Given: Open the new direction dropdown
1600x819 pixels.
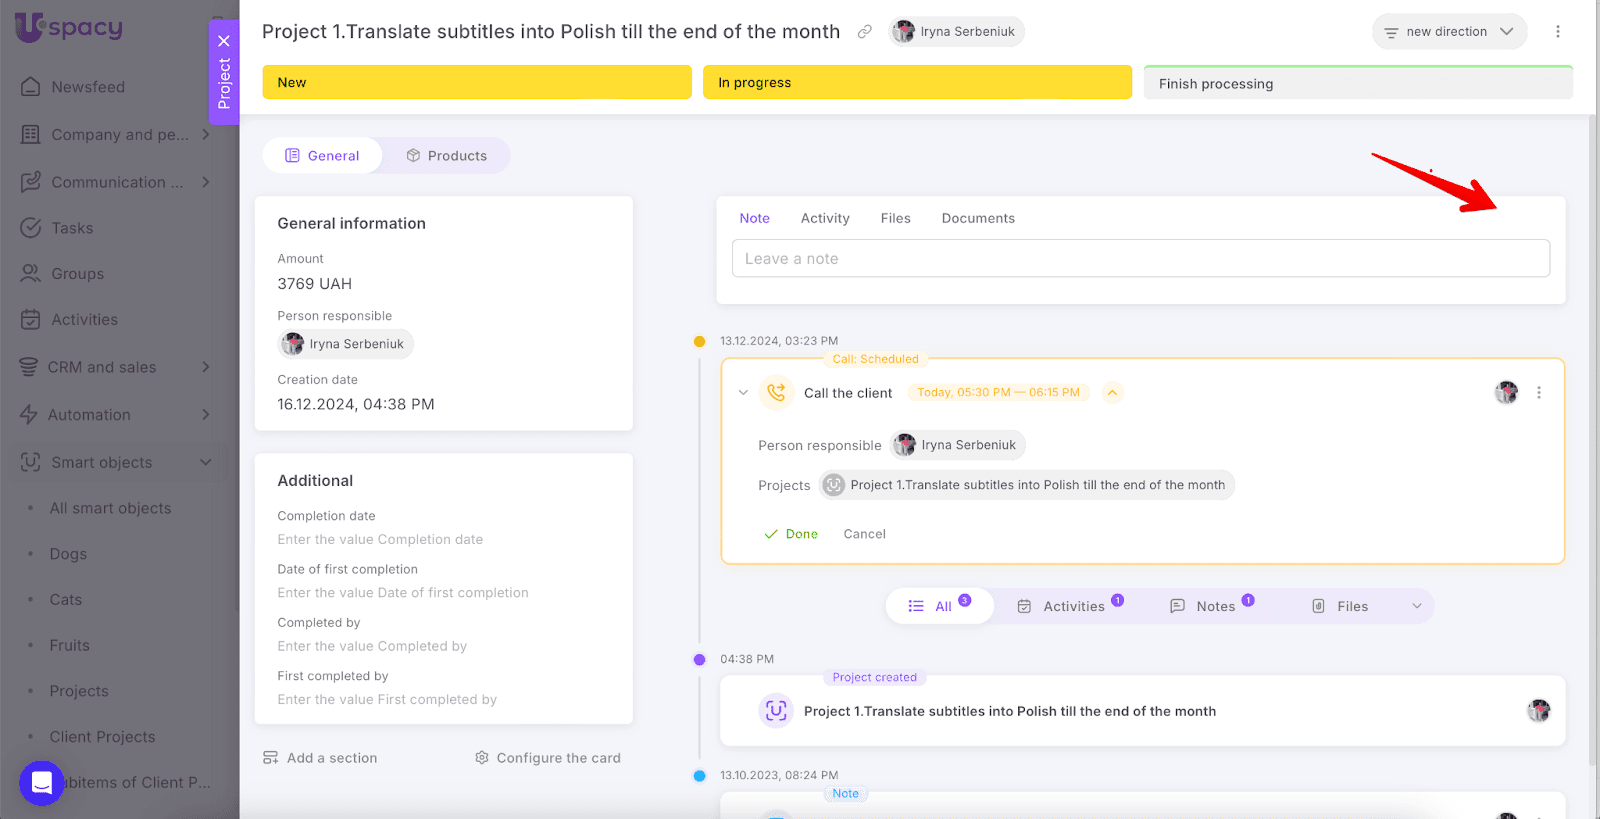Looking at the screenshot, I should pyautogui.click(x=1449, y=32).
